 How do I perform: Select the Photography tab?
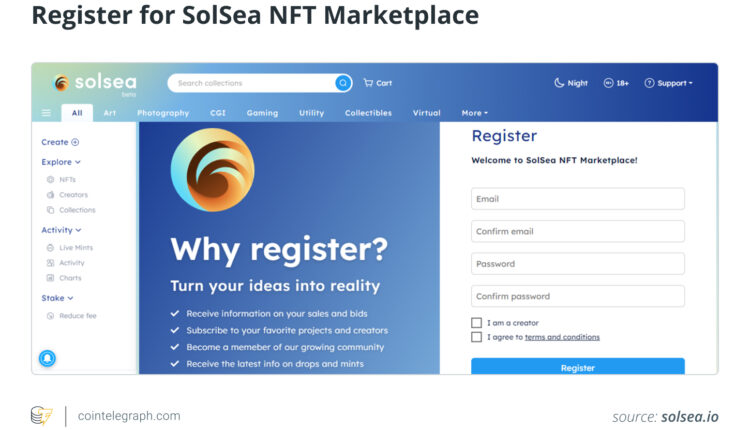coord(163,113)
